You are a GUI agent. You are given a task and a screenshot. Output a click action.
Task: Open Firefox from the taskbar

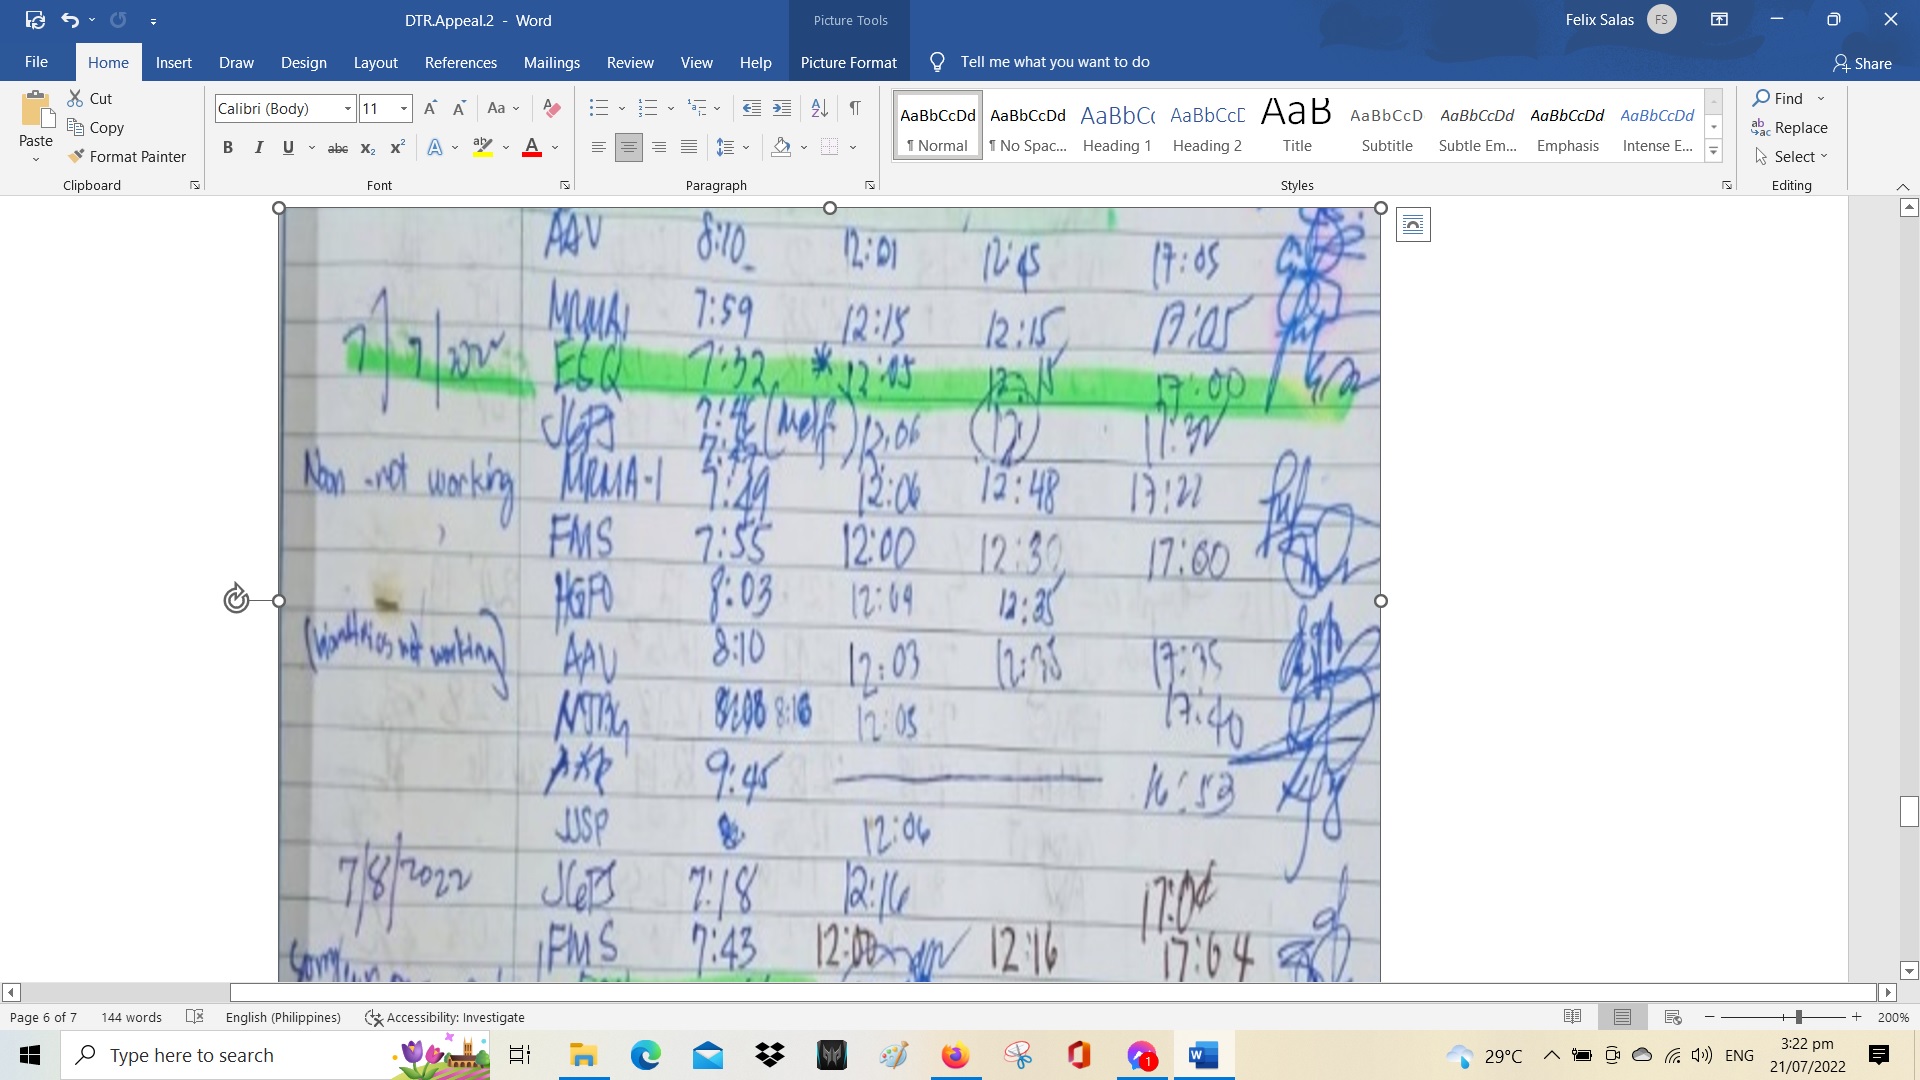(955, 1055)
